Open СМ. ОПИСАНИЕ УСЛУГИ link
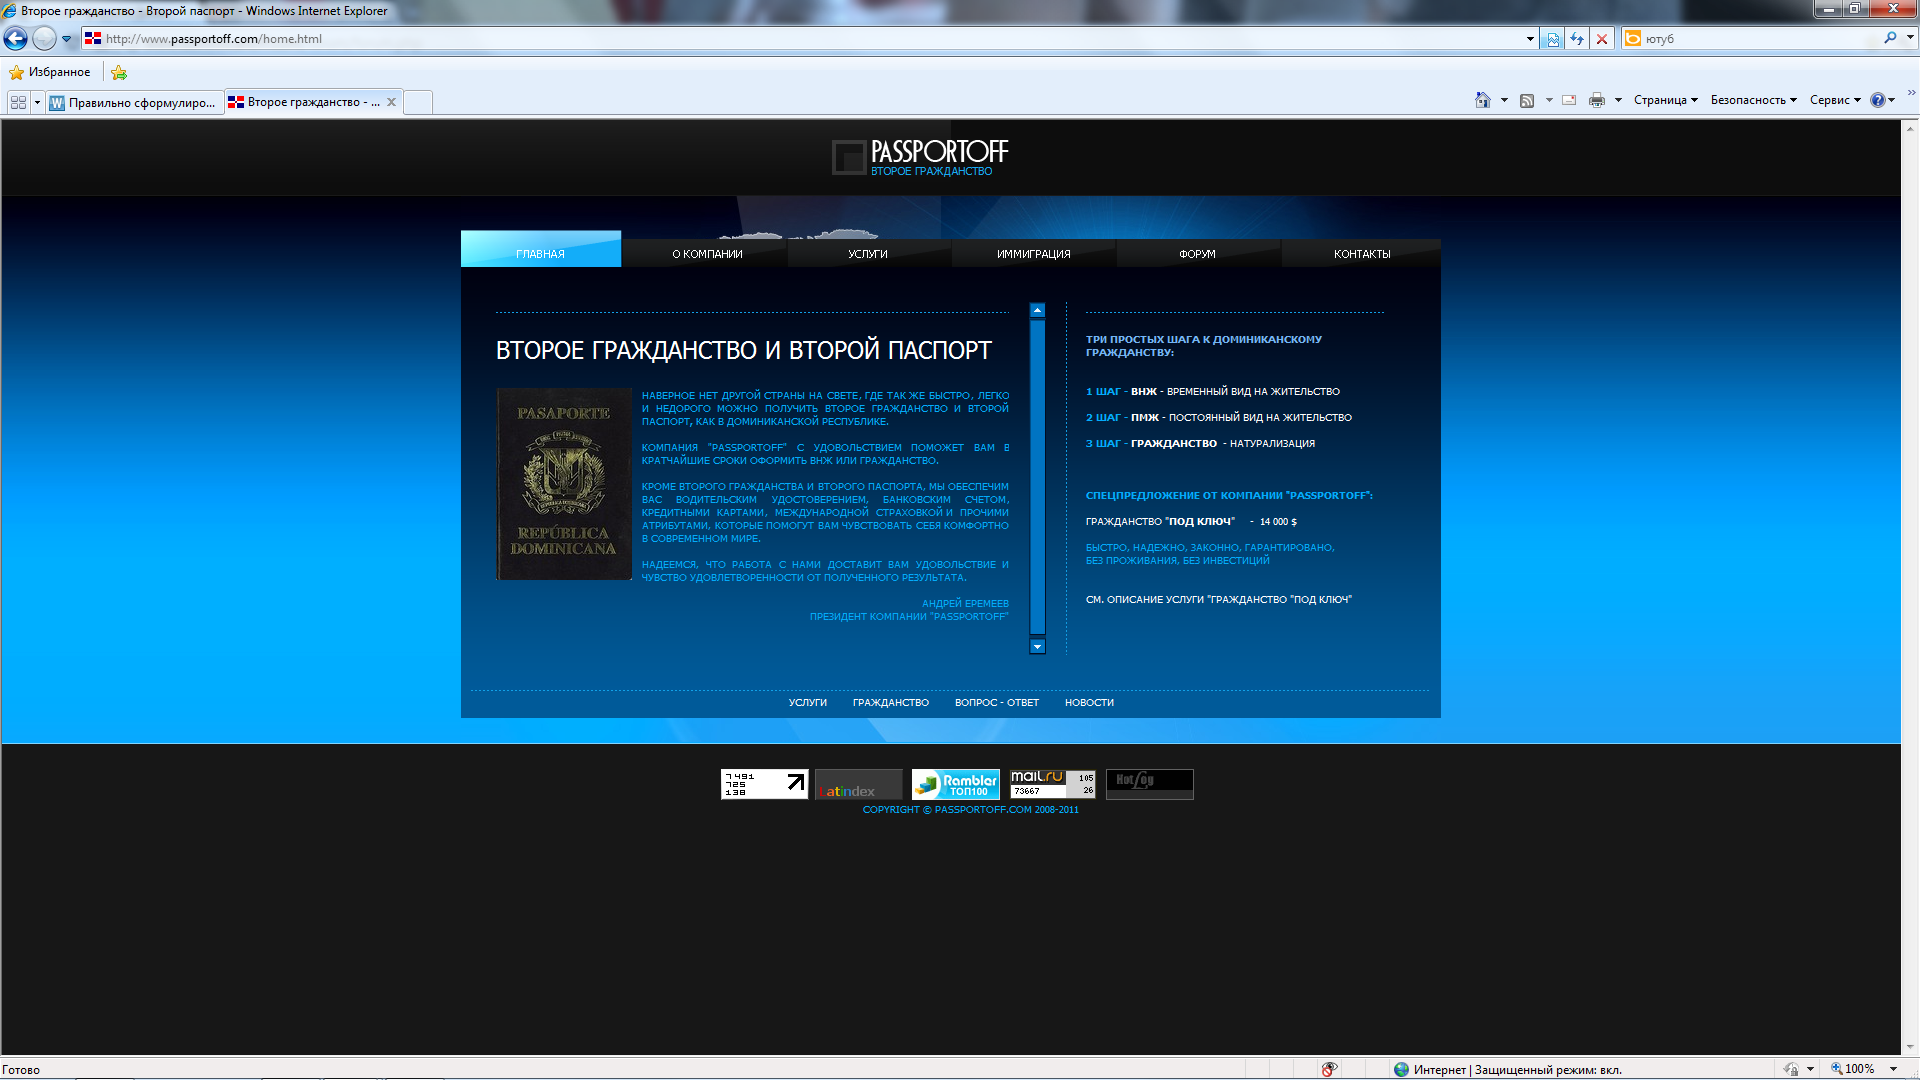Viewport: 1920px width, 1080px height. [1219, 600]
